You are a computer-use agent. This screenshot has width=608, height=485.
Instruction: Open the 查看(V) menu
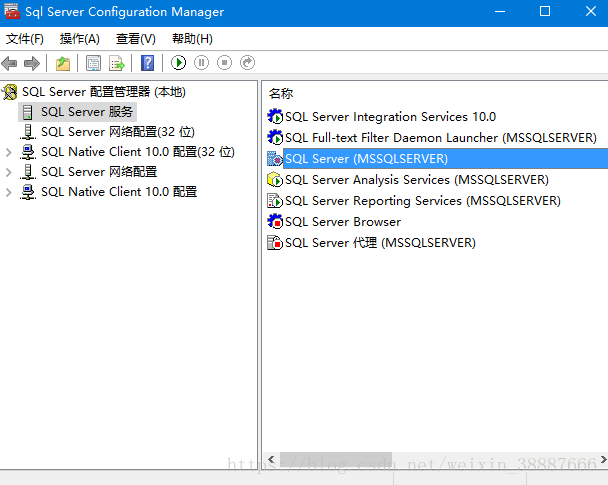[136, 39]
